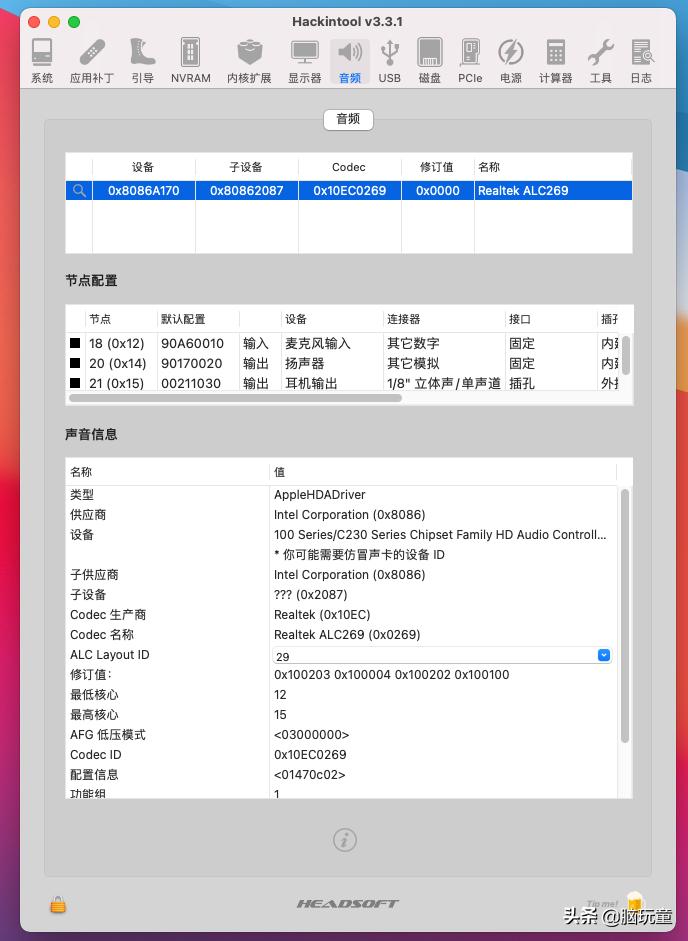Click the black square of node 18 (0x12)
This screenshot has height=941, width=688.
75,343
